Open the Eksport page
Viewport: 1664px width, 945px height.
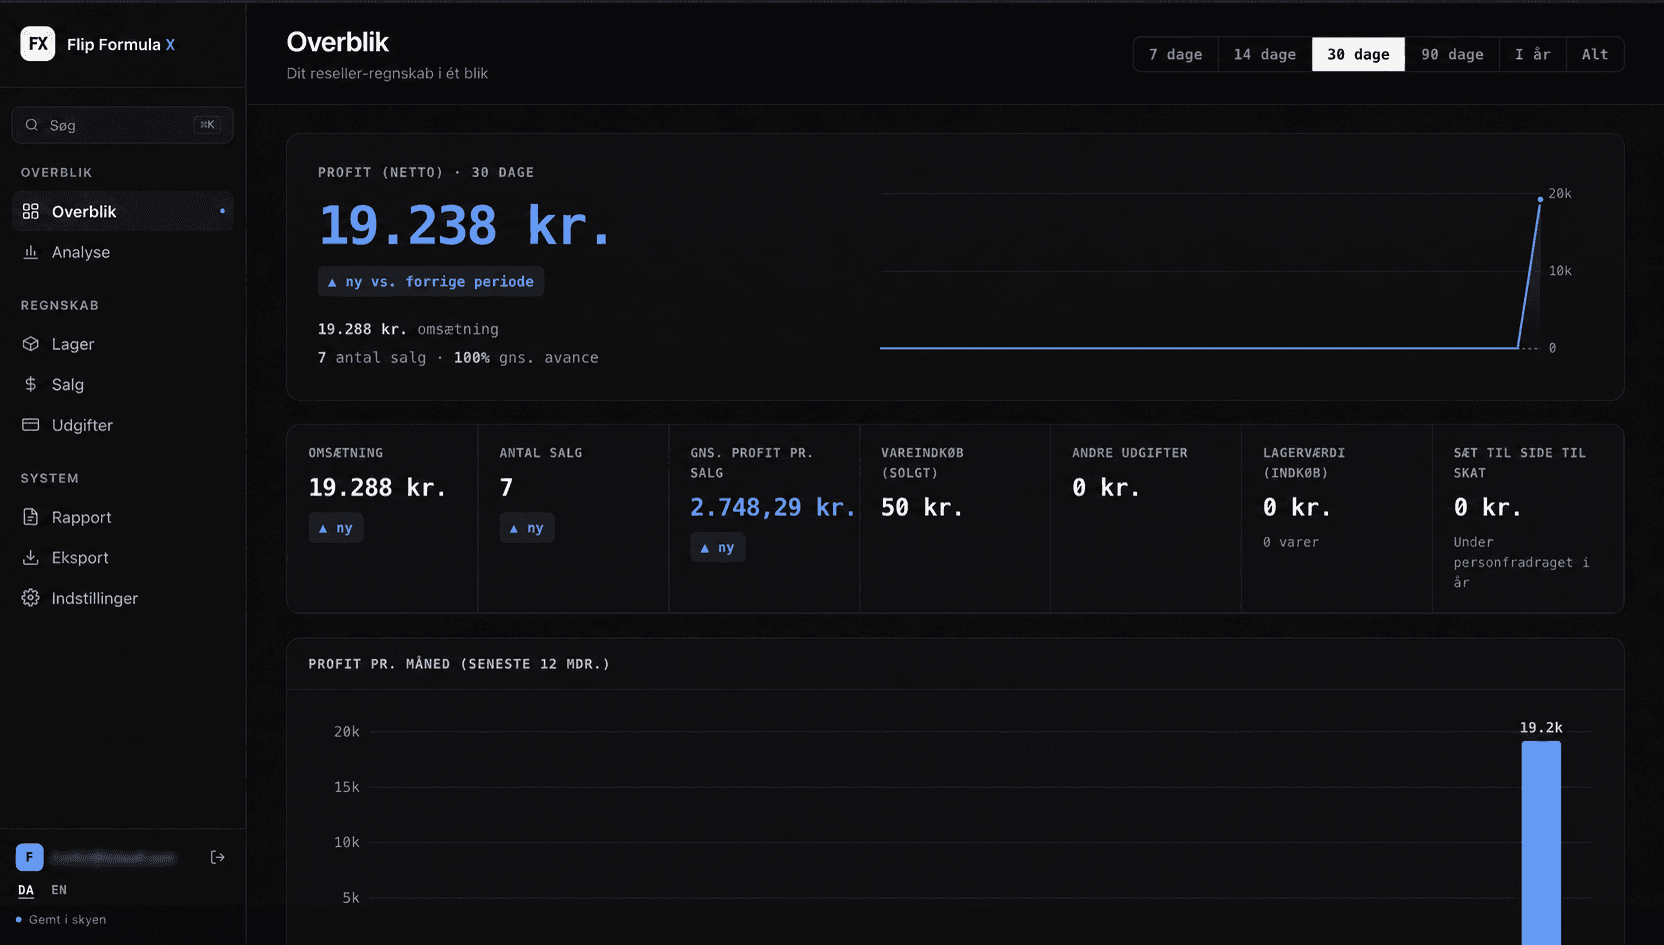[x=122, y=557]
